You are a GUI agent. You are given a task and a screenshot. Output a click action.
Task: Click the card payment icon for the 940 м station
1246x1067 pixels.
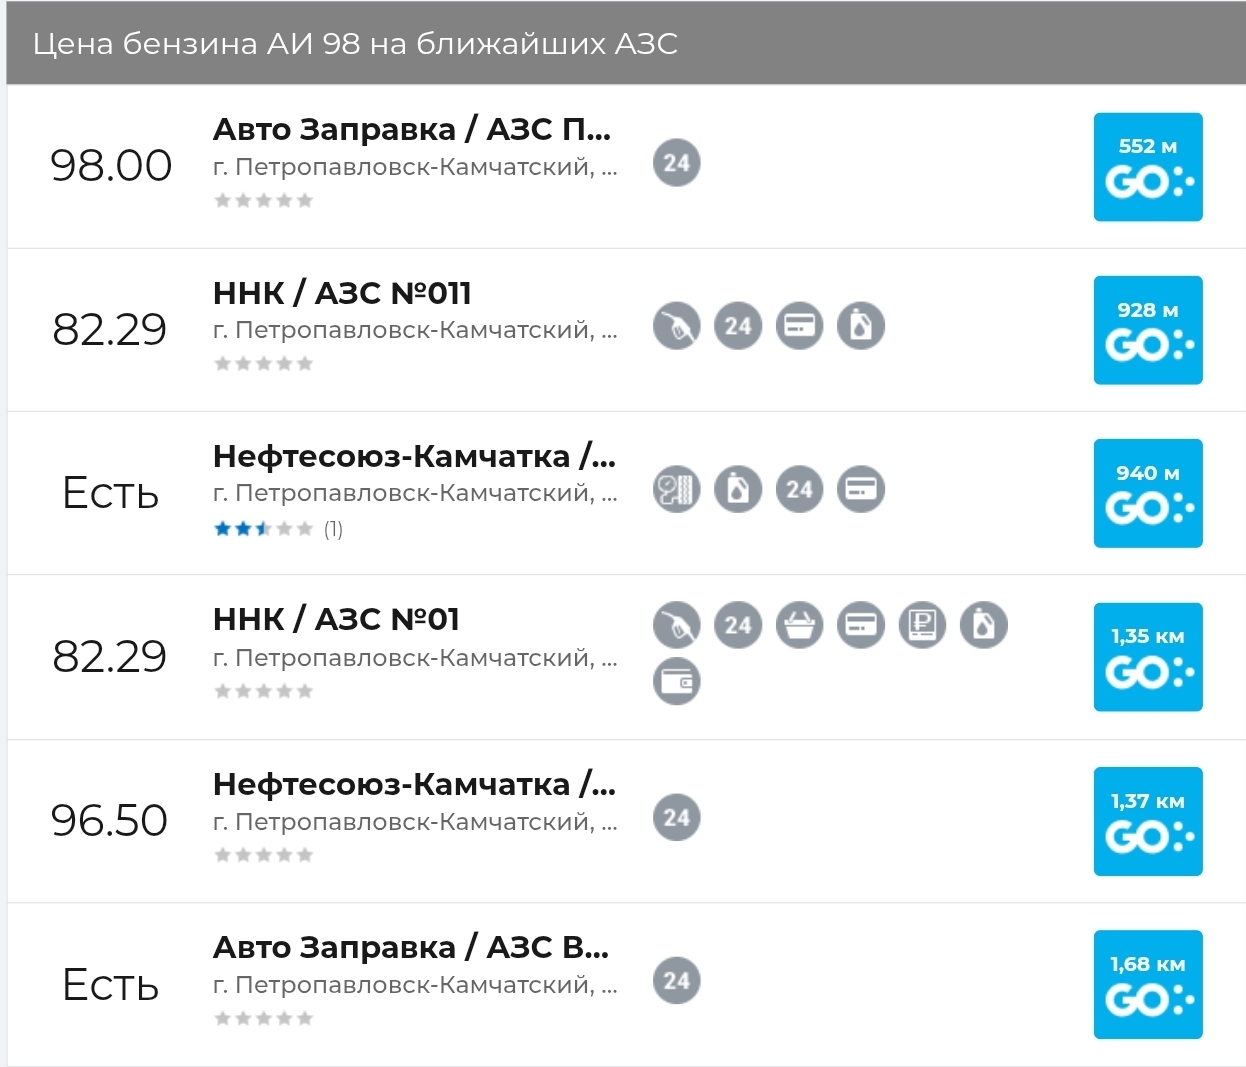click(860, 489)
